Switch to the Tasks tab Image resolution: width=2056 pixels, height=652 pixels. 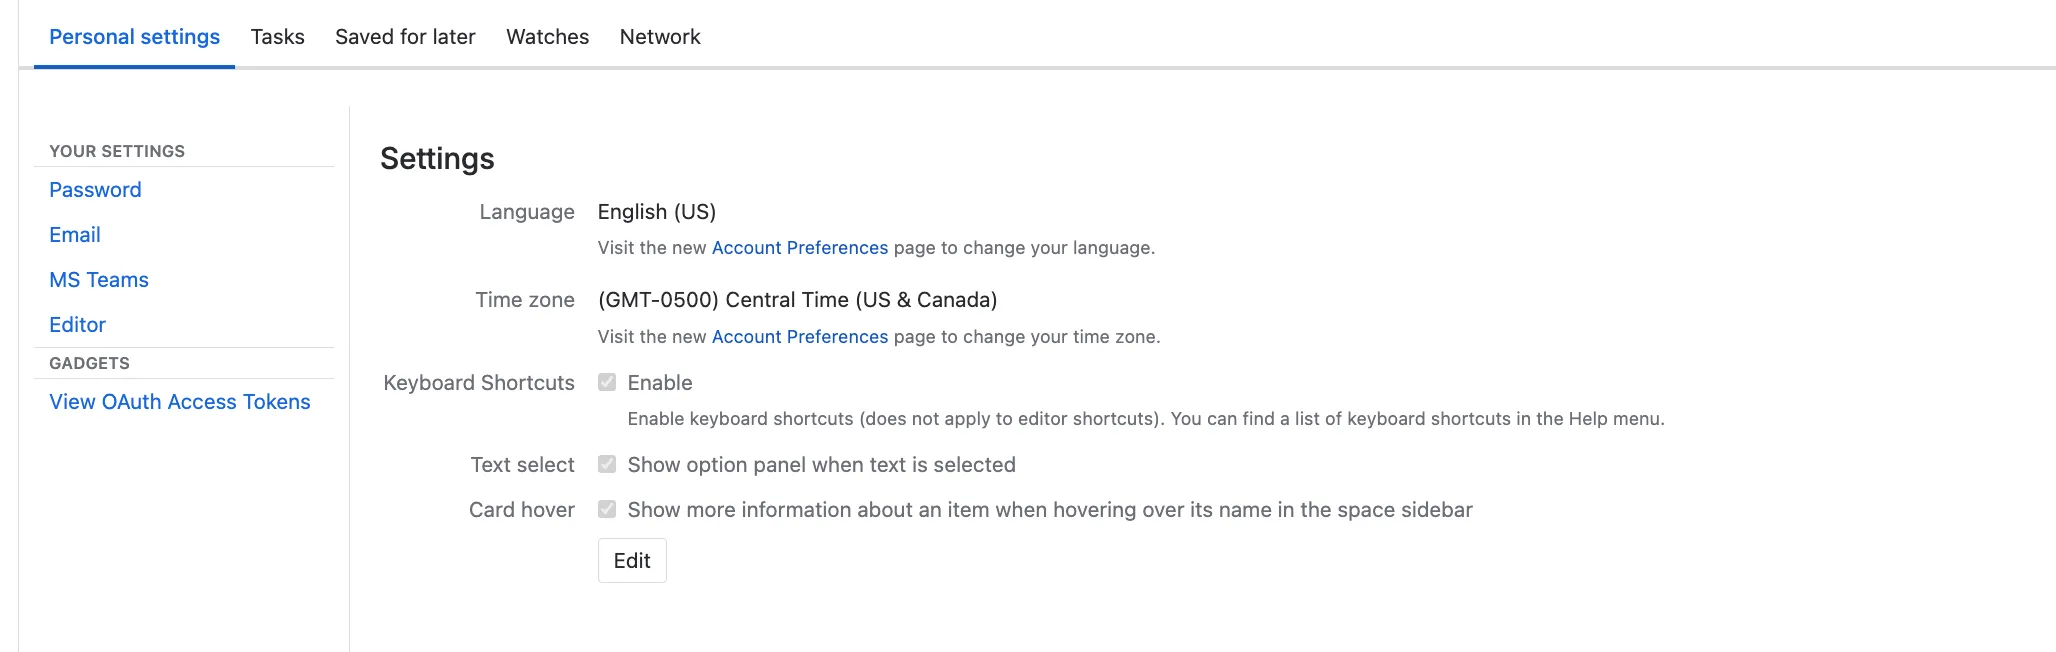click(277, 37)
